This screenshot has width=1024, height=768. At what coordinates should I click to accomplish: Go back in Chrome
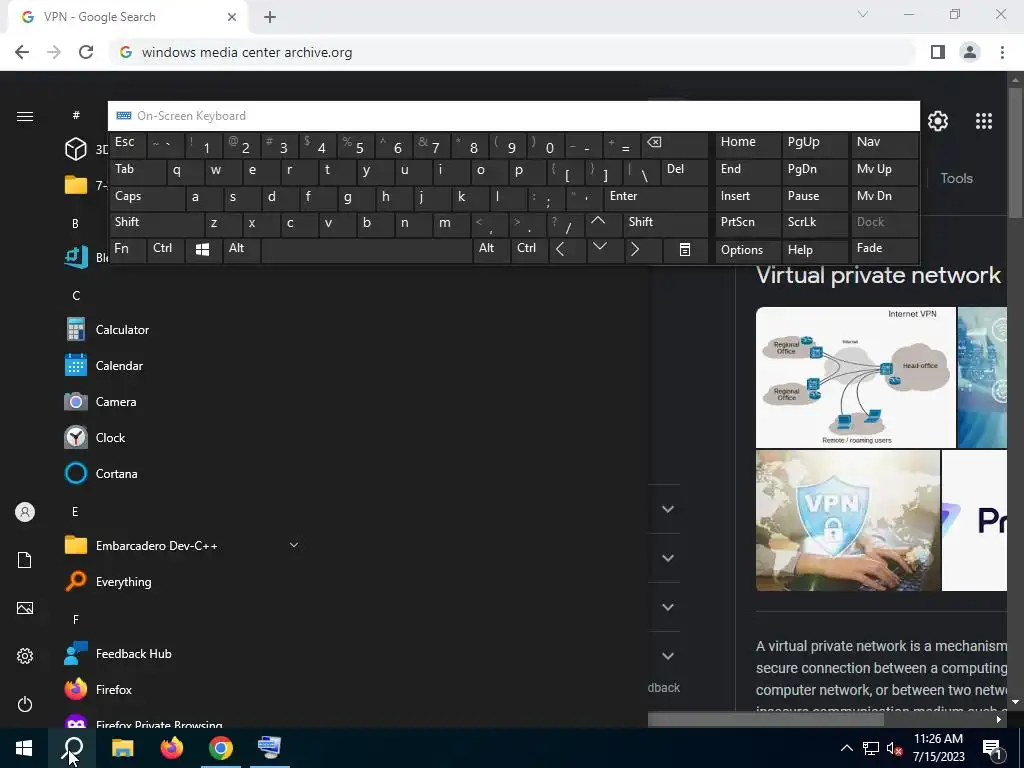[22, 52]
